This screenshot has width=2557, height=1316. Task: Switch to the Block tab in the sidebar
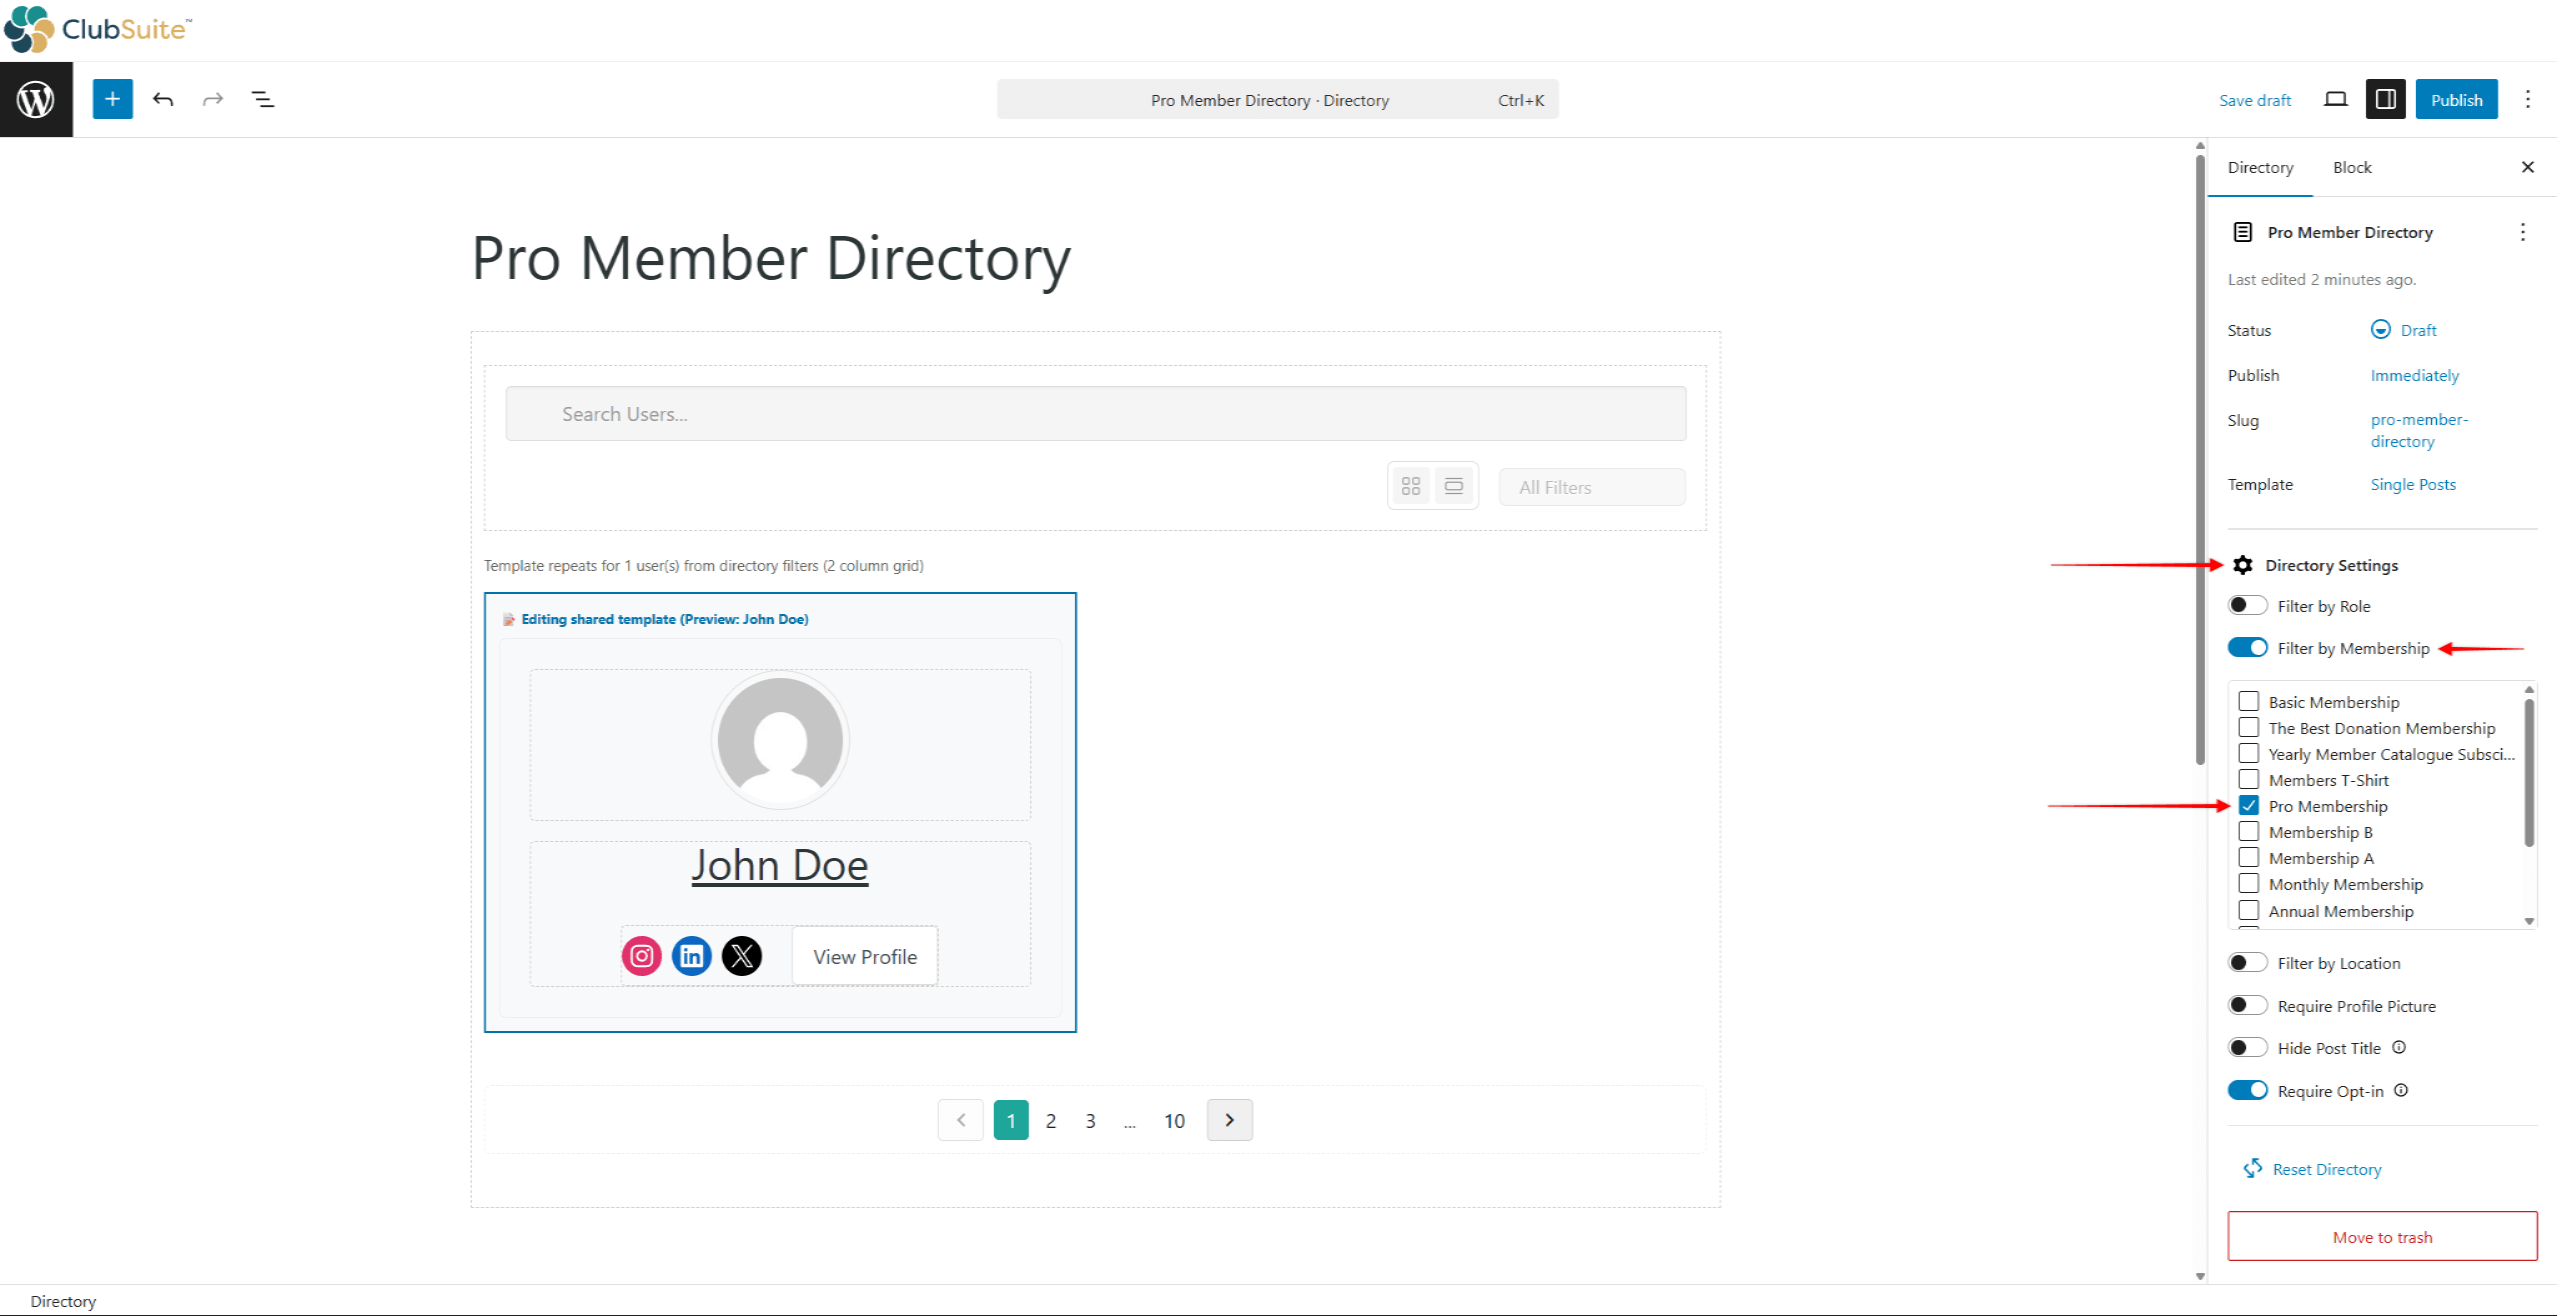pos(2351,167)
